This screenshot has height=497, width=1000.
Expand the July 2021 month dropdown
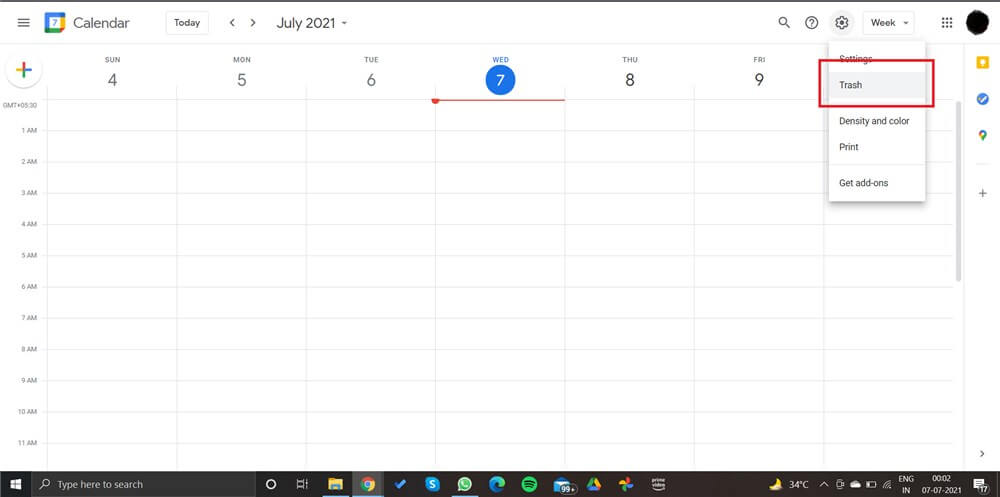click(312, 23)
